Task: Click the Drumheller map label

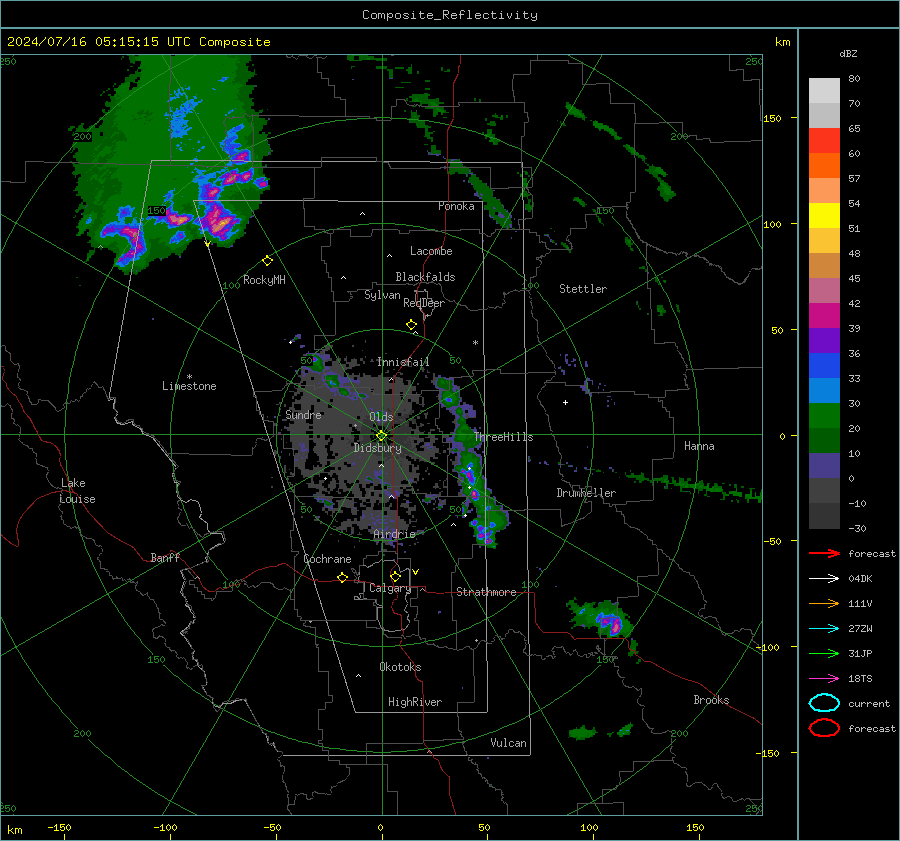Action: coord(586,493)
